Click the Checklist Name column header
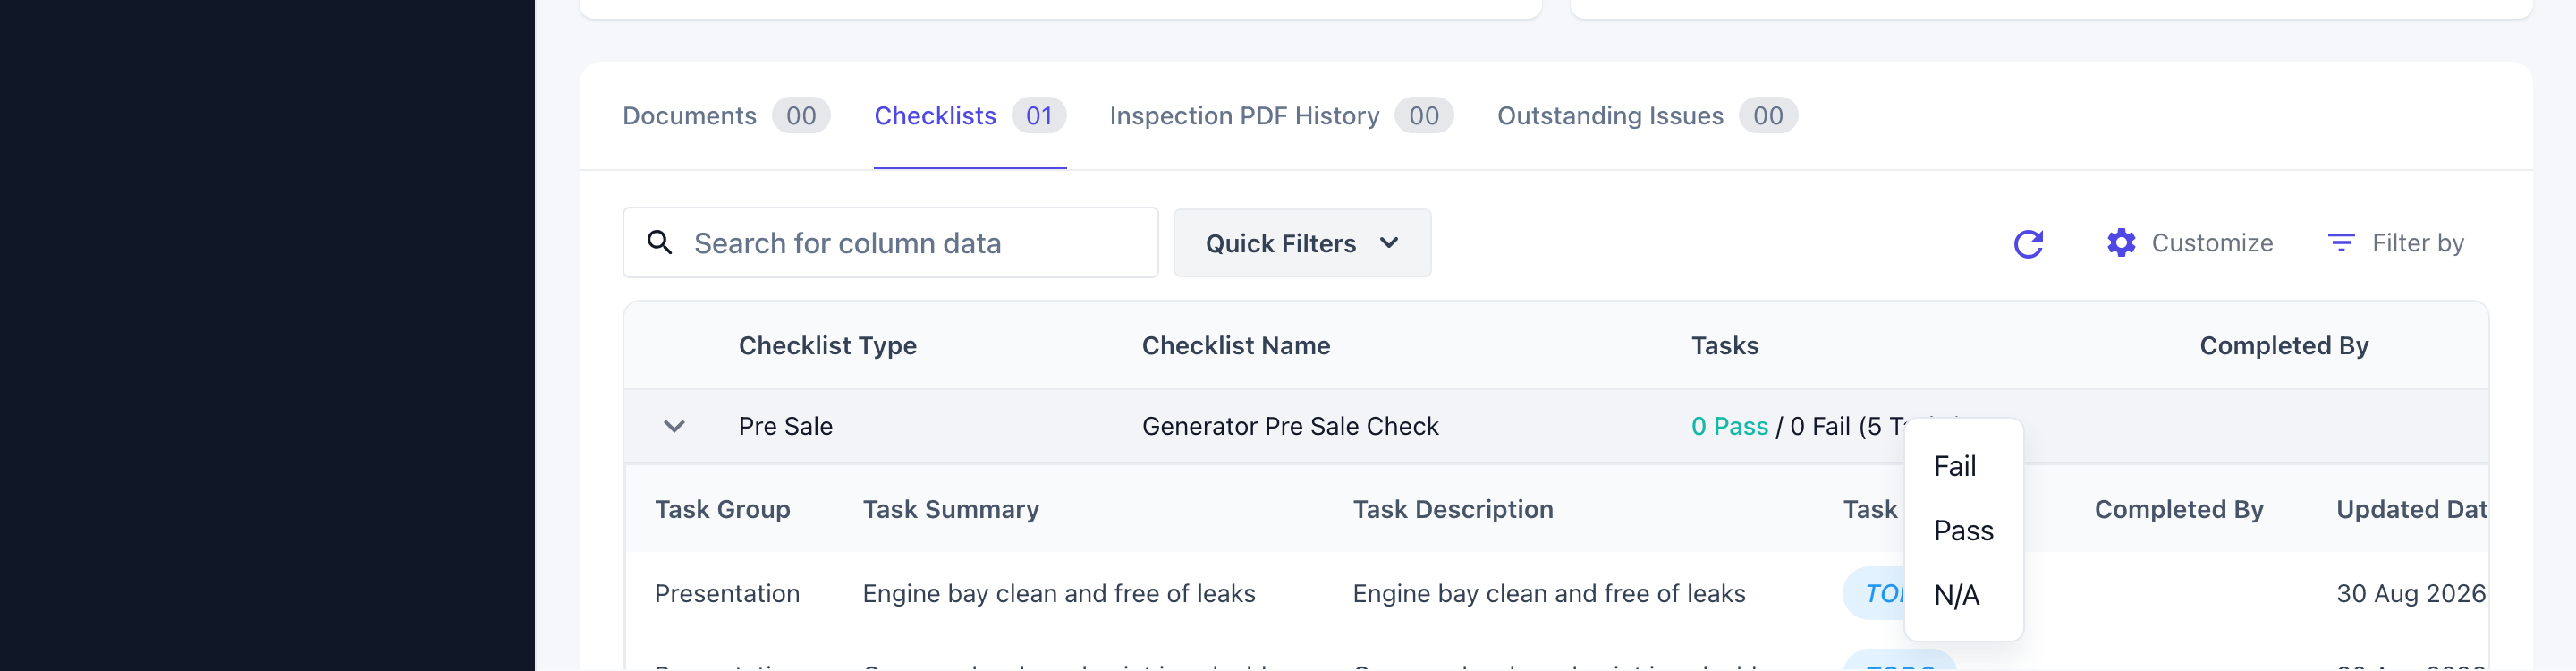 [x=1236, y=346]
